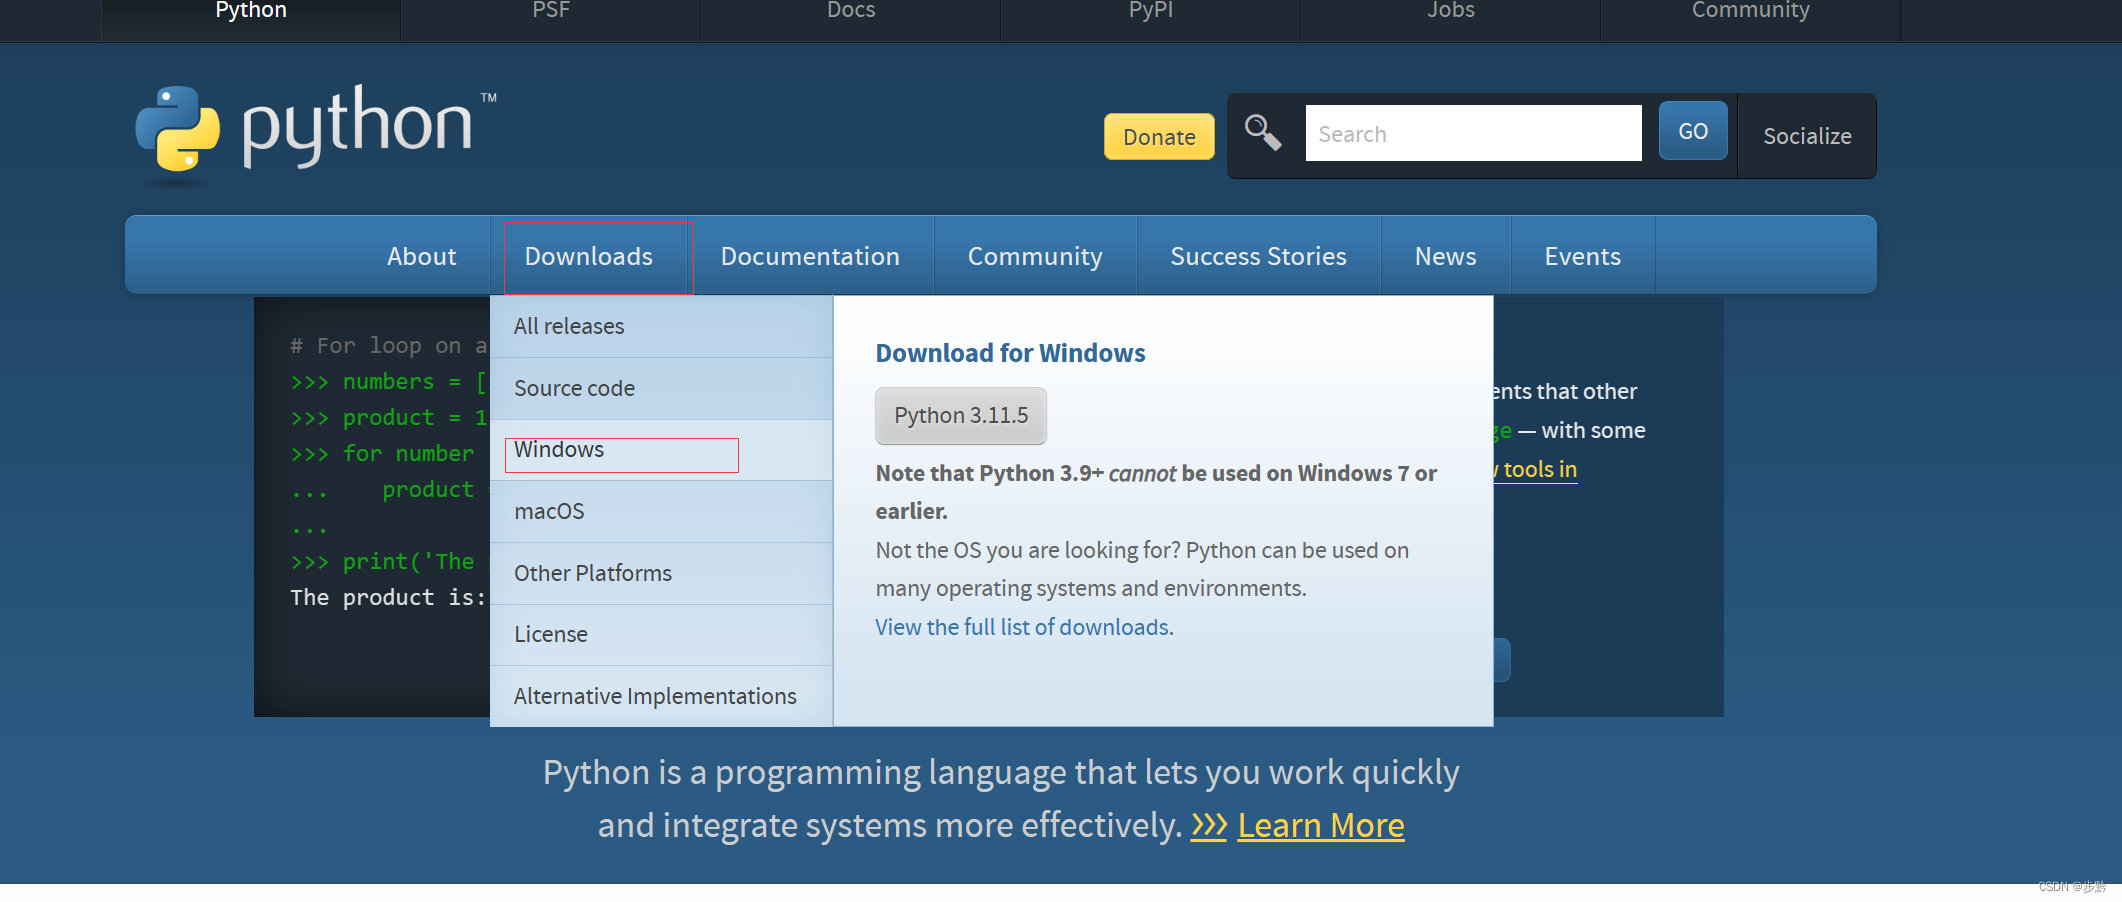2122x902 pixels.
Task: Click the Search input field
Action: click(1473, 133)
